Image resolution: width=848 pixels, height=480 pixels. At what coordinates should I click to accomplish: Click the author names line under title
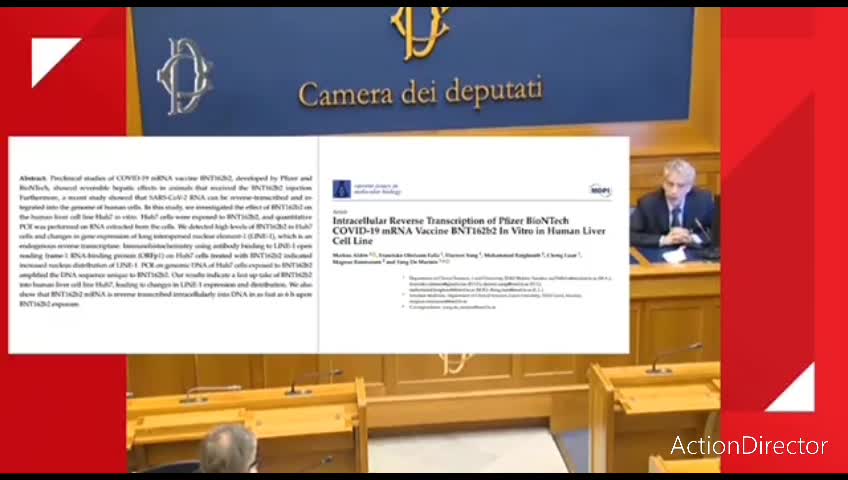456,258
